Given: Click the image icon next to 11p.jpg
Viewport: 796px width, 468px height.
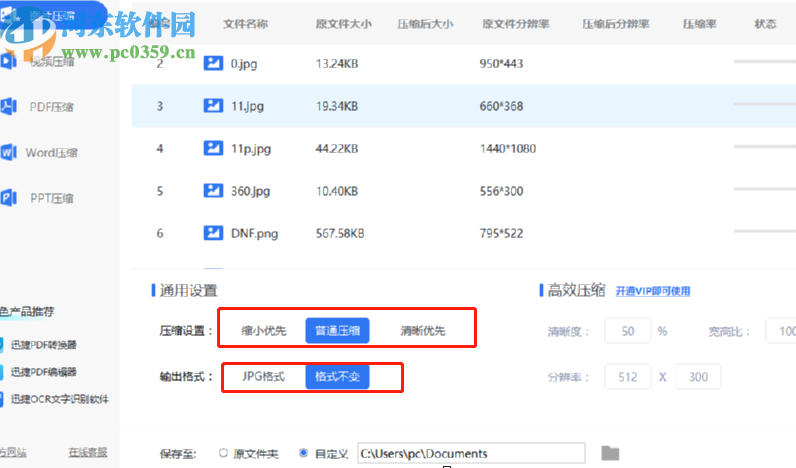Looking at the screenshot, I should [213, 148].
